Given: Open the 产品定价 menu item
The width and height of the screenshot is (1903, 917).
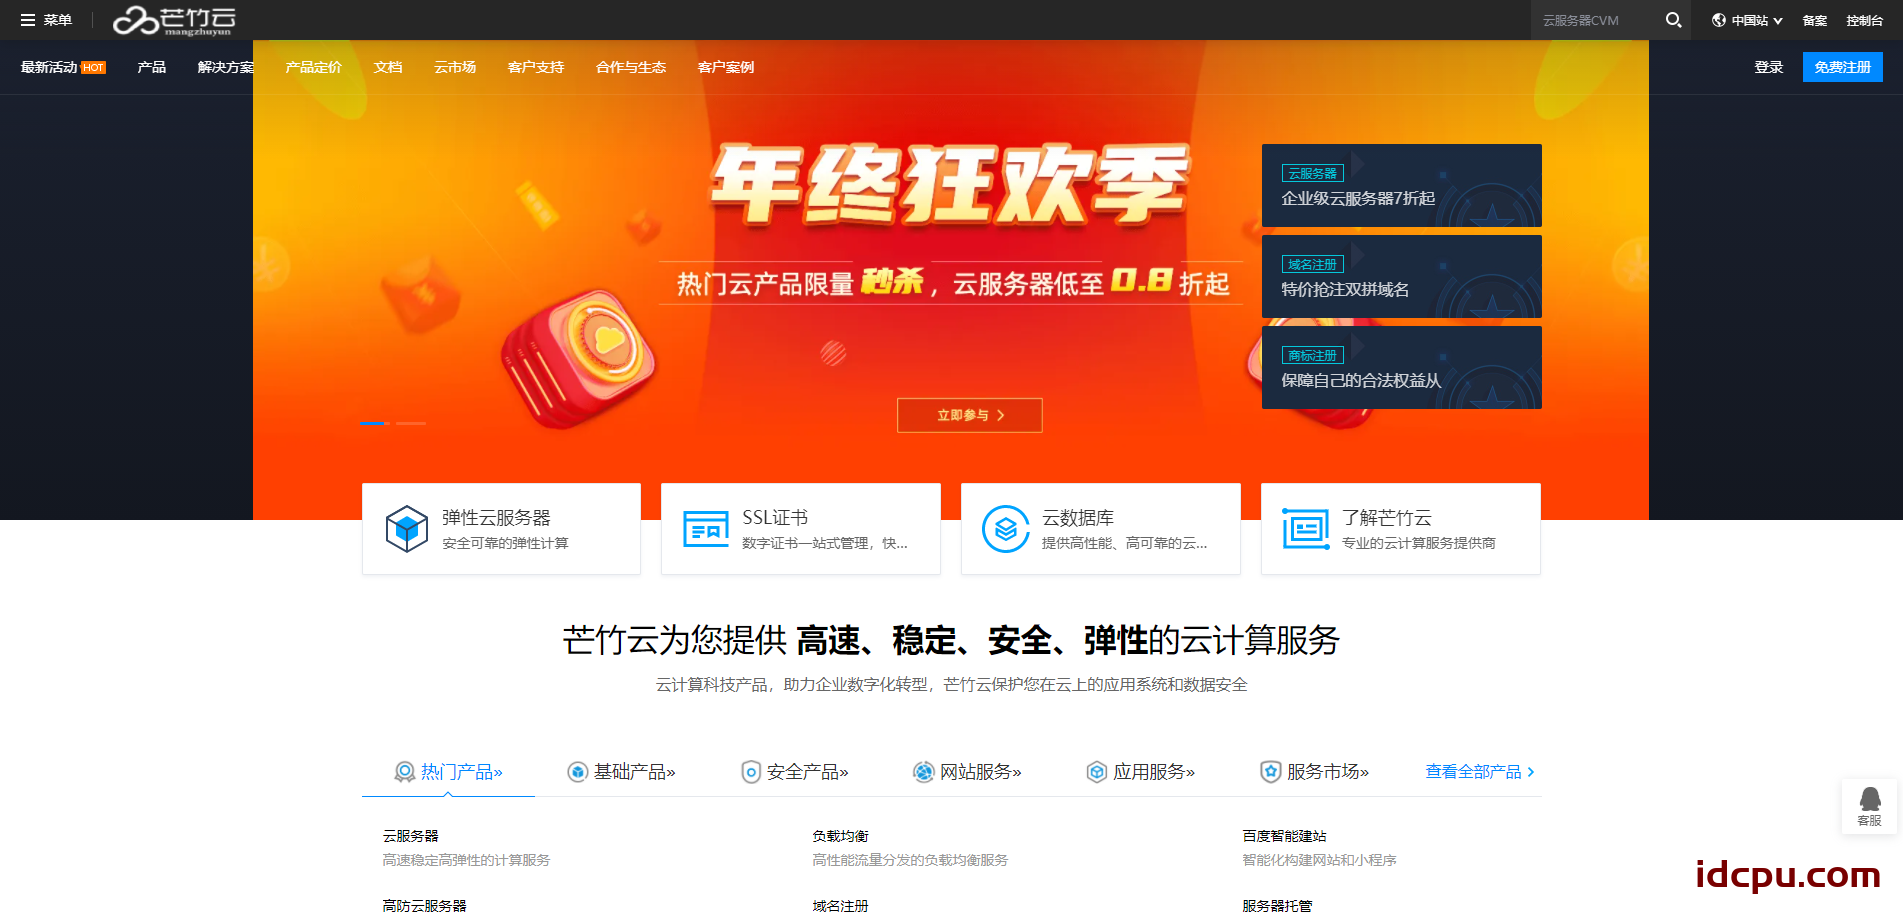Looking at the screenshot, I should click(313, 67).
